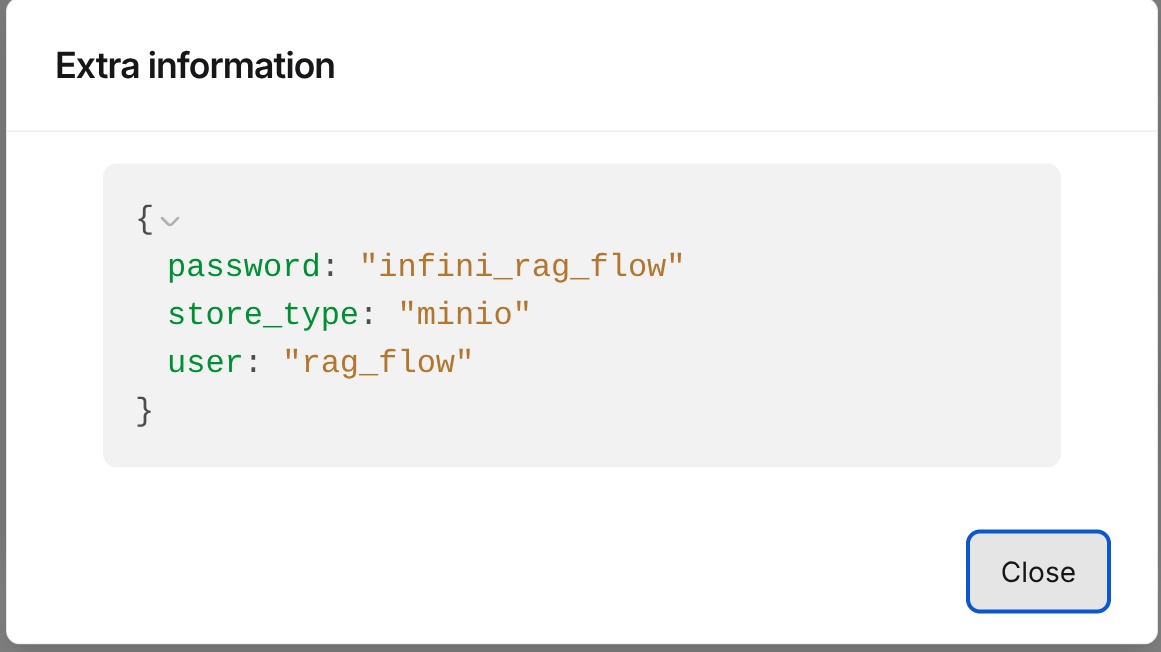Click the user key label
Screen dimensions: 1161x652
coord(205,363)
